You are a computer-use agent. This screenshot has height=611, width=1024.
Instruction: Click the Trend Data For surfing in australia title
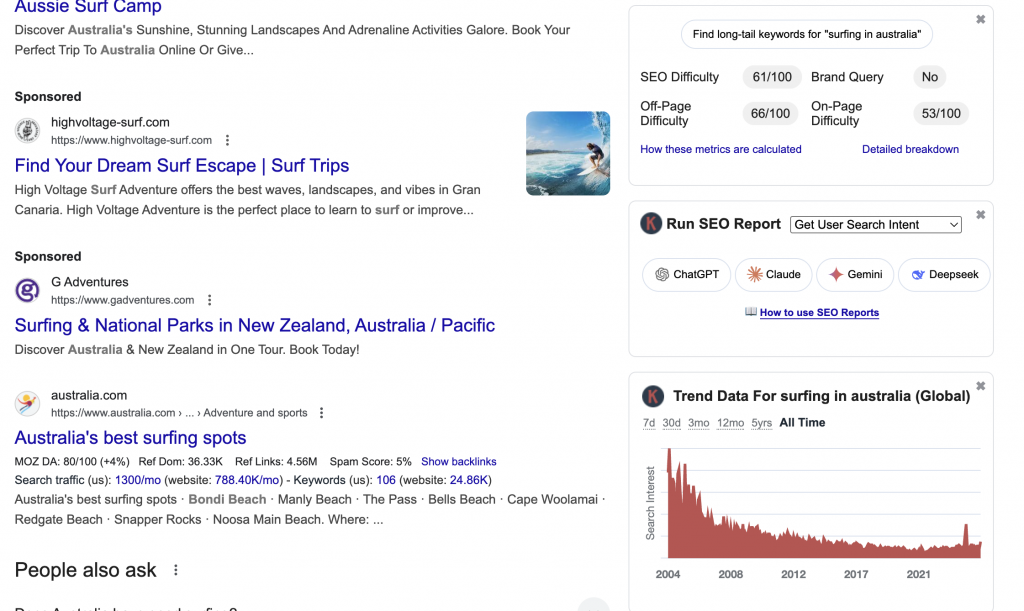click(822, 396)
